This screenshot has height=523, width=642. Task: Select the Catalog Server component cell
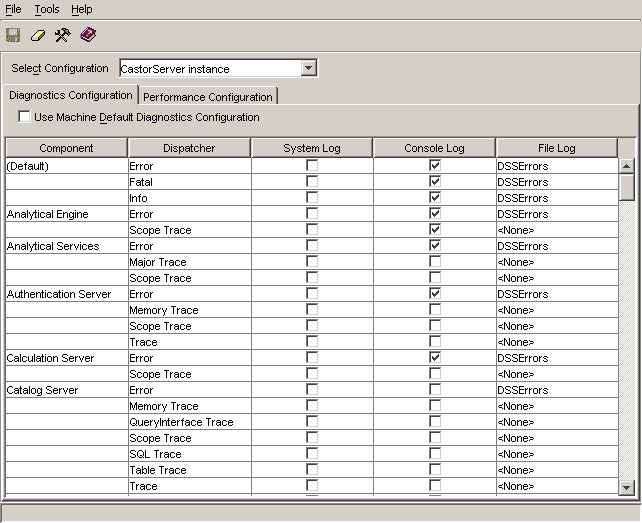pos(66,390)
